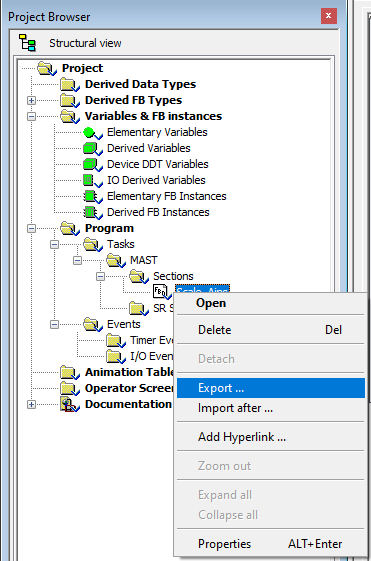Select Import after ... menu entry
Image resolution: width=371 pixels, height=561 pixels.
(270, 408)
